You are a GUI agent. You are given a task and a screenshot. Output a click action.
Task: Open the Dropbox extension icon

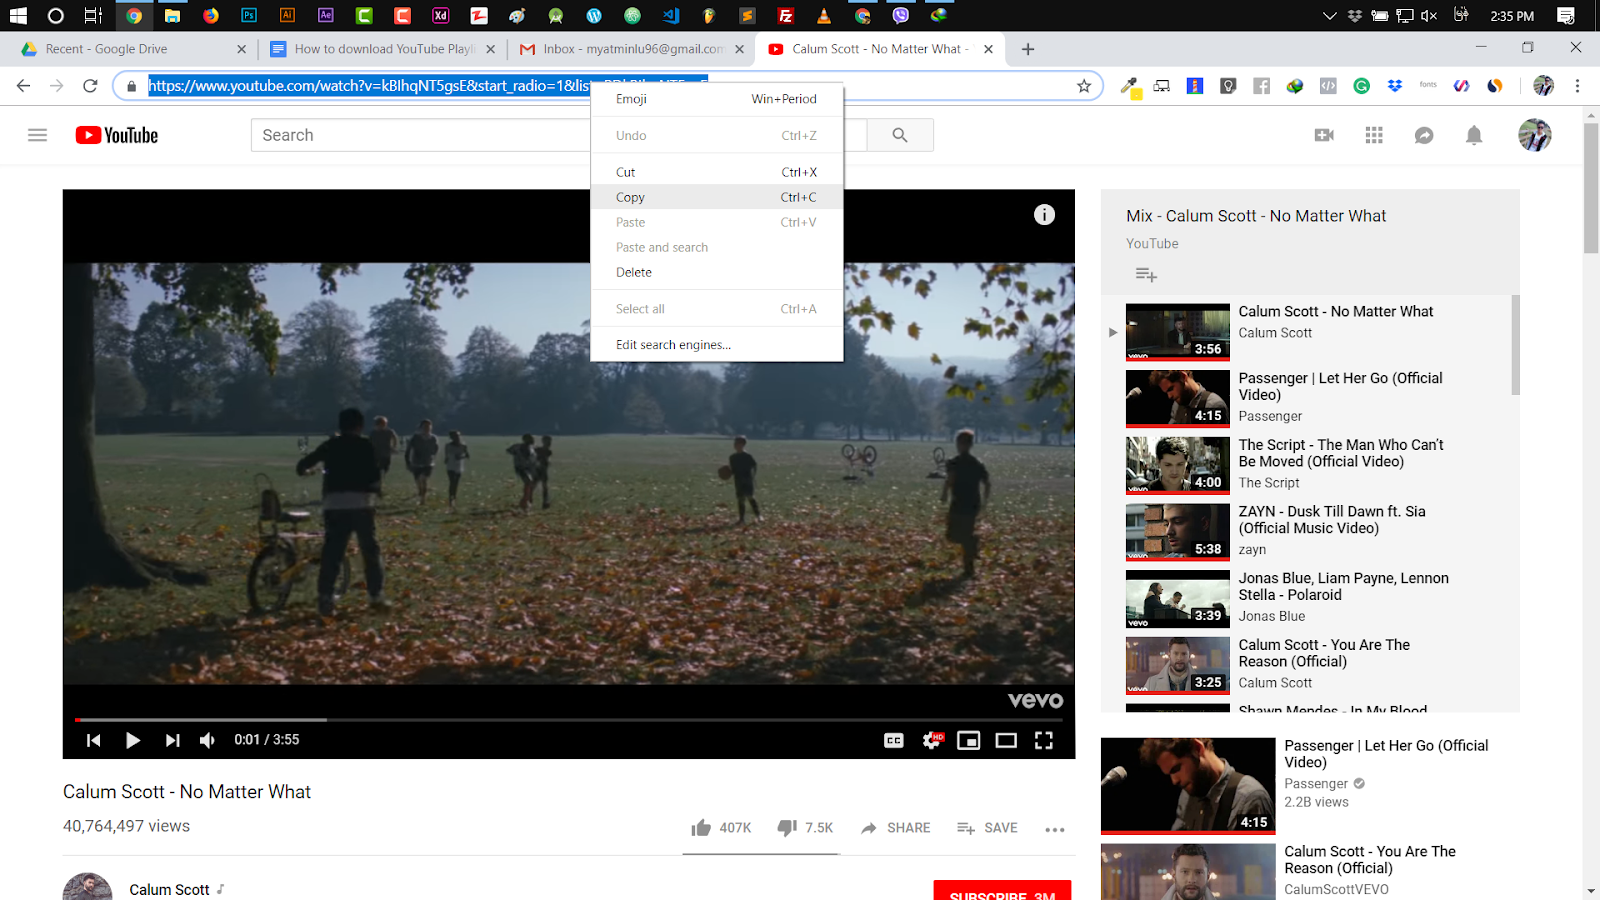click(1395, 86)
